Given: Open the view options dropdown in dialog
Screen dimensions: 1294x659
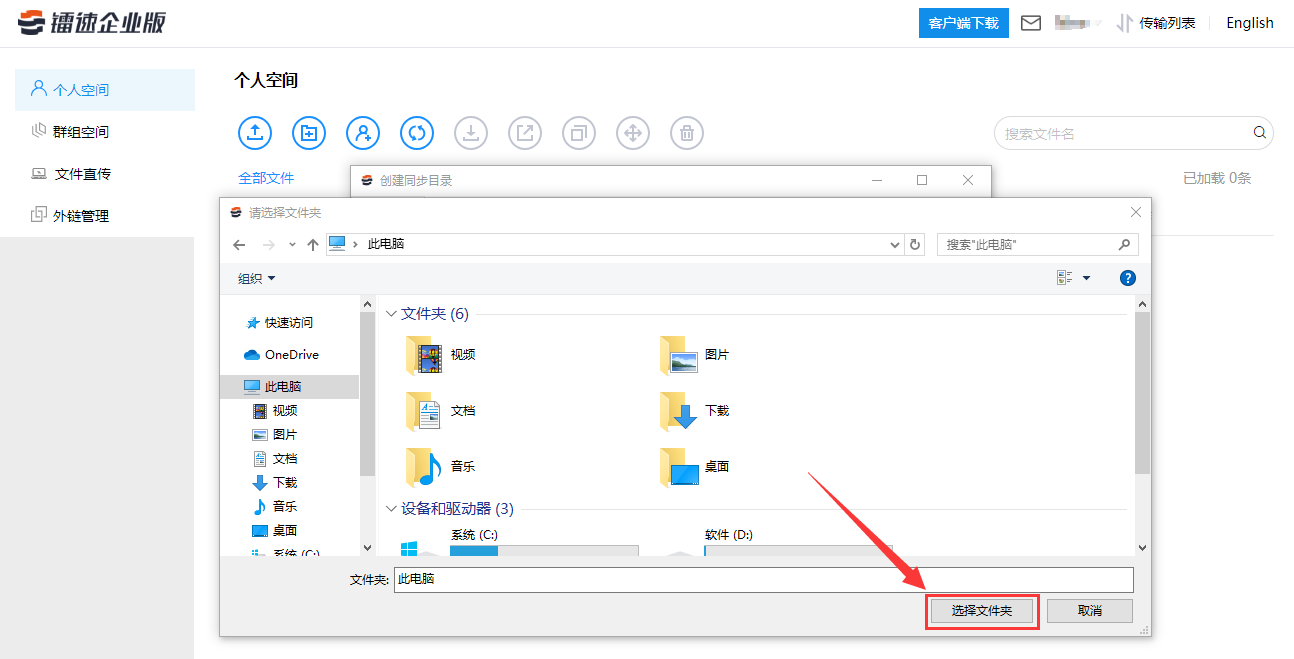Looking at the screenshot, I should click(x=1069, y=278).
